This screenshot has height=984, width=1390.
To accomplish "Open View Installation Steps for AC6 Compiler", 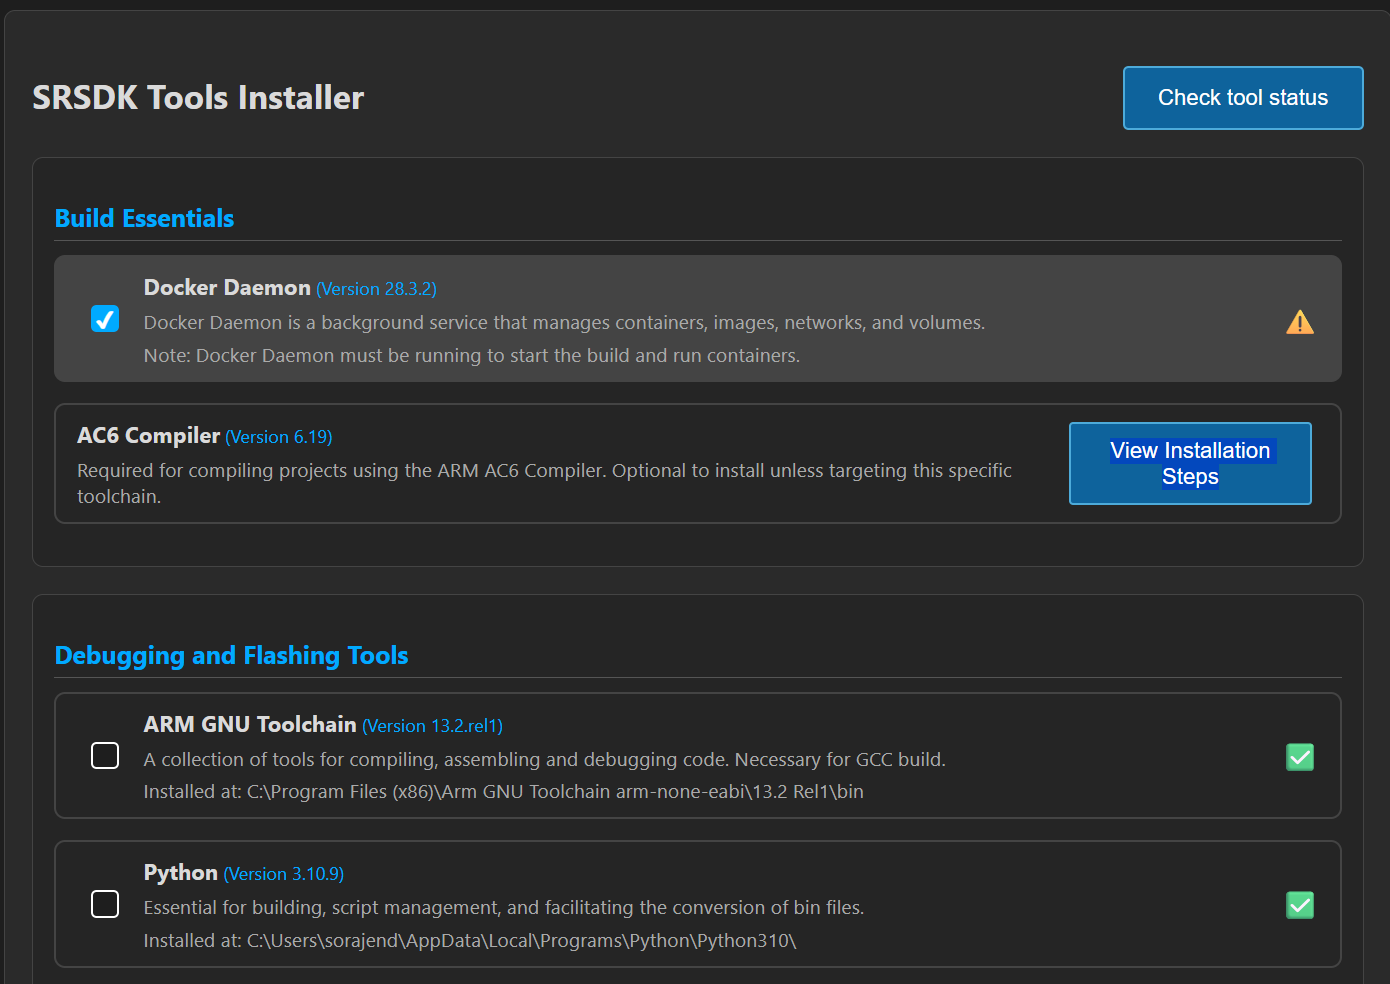I will pos(1189,463).
